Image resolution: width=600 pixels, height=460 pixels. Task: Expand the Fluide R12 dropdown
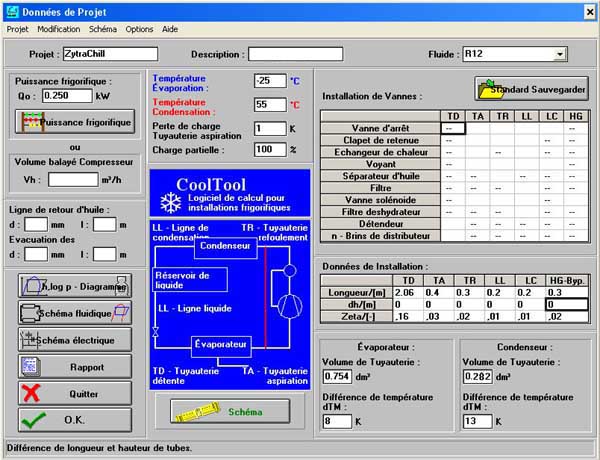tap(560, 54)
